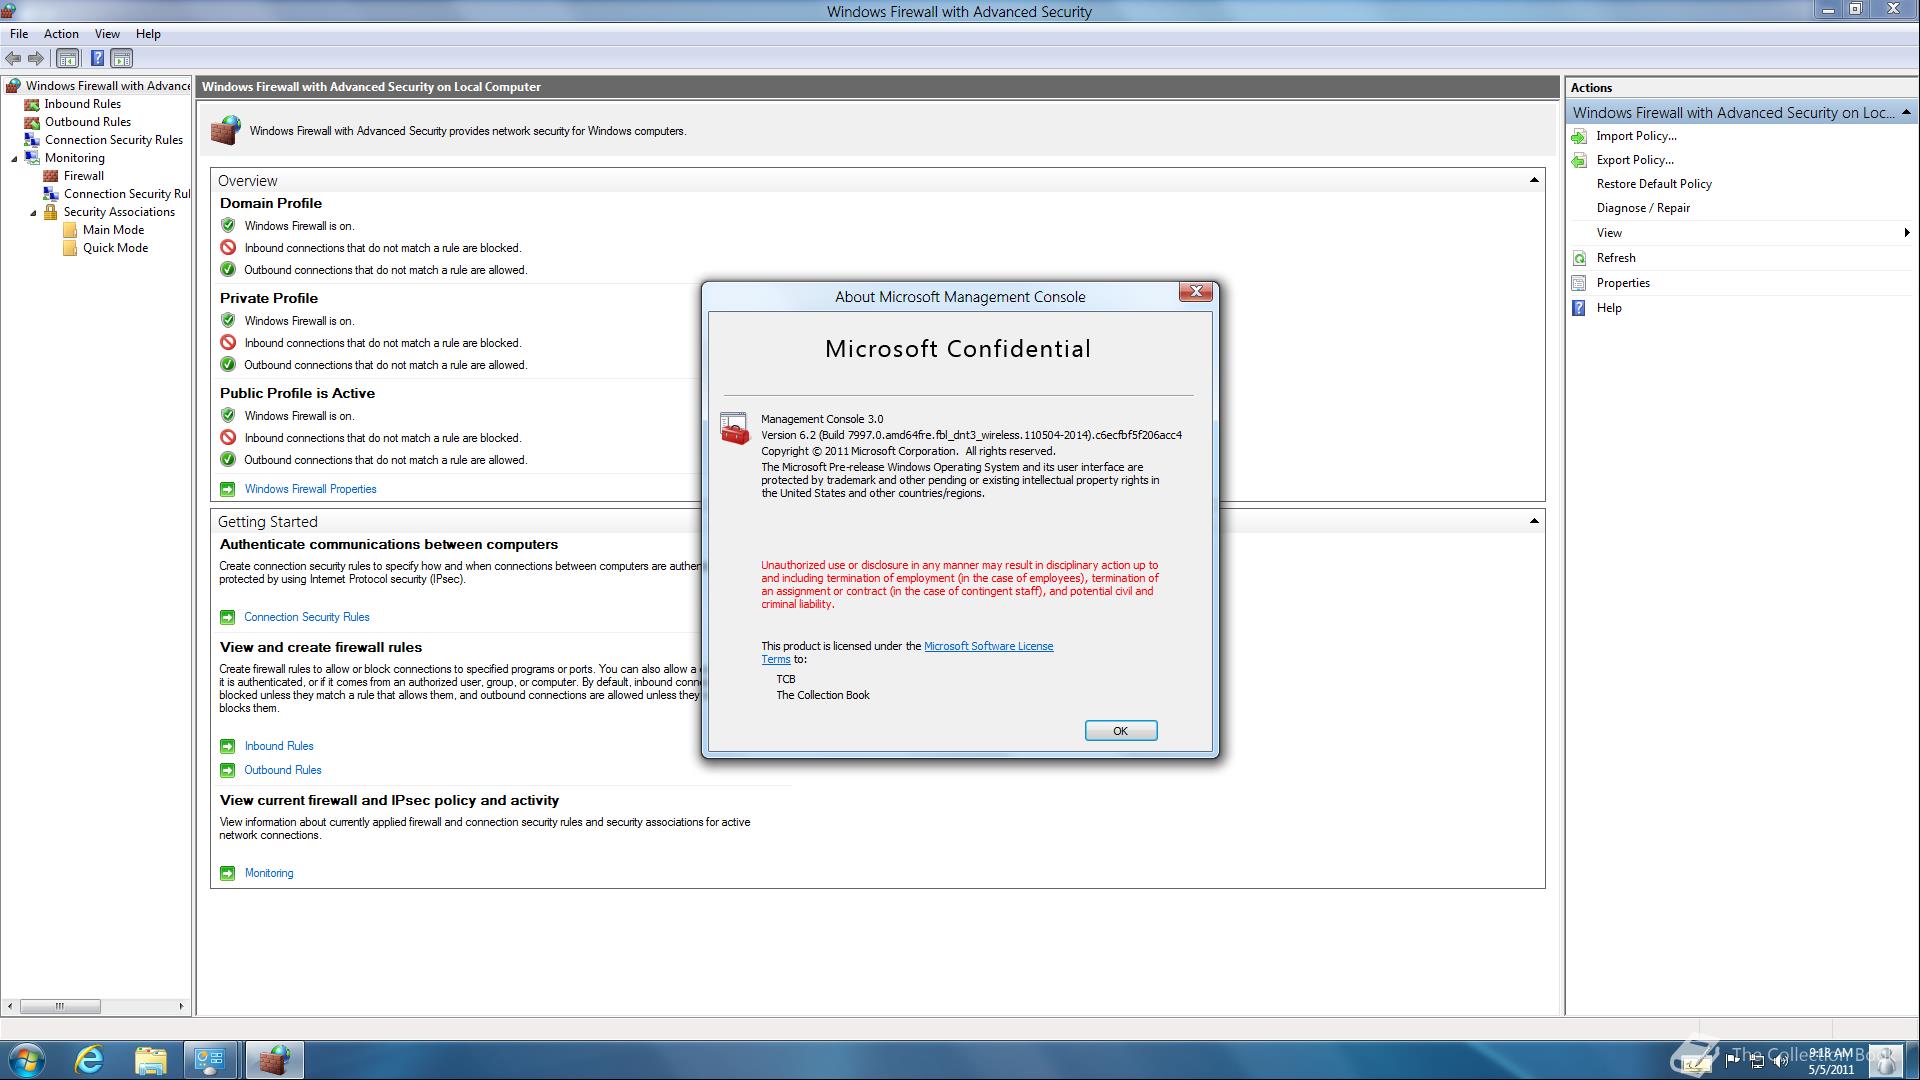Select Inbound Rules in the tree
This screenshot has height=1080, width=1920.
click(82, 104)
